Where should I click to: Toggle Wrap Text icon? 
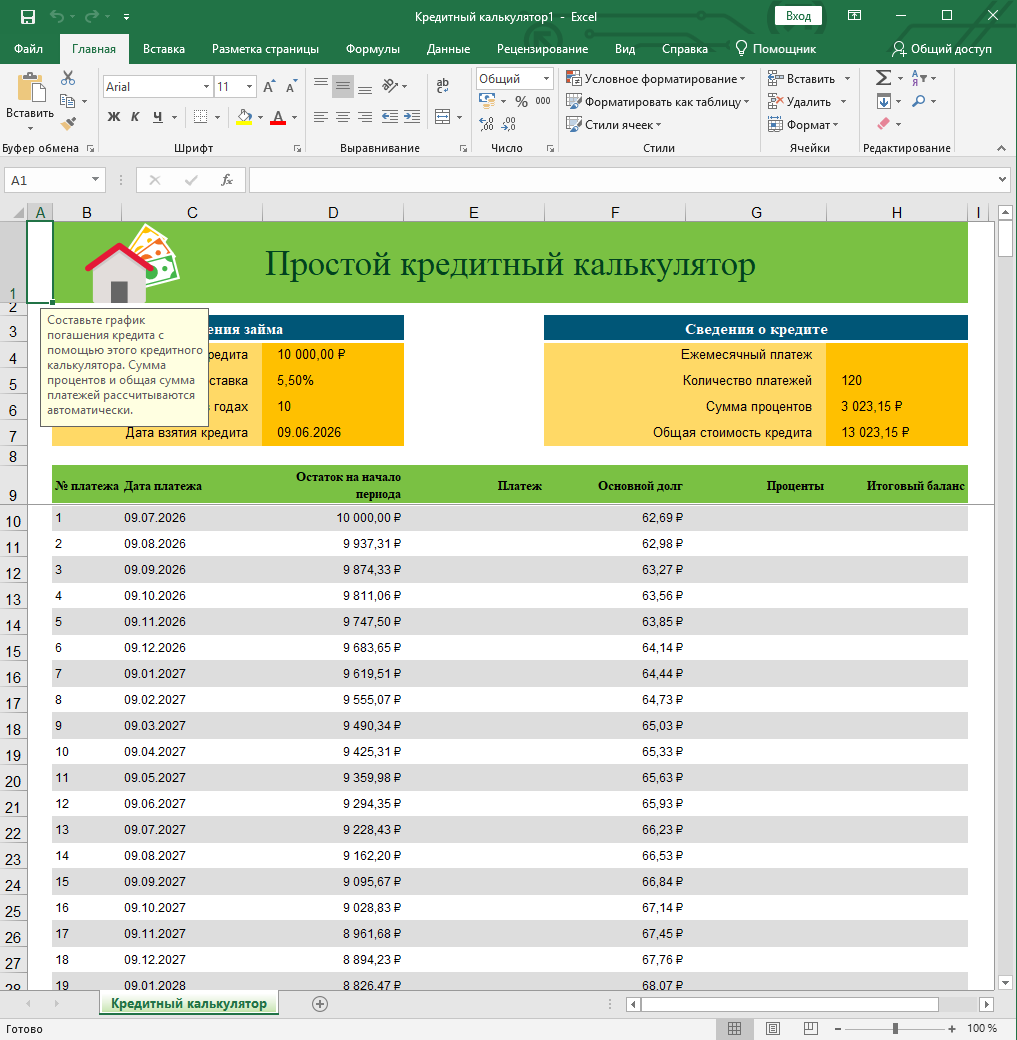tap(442, 86)
